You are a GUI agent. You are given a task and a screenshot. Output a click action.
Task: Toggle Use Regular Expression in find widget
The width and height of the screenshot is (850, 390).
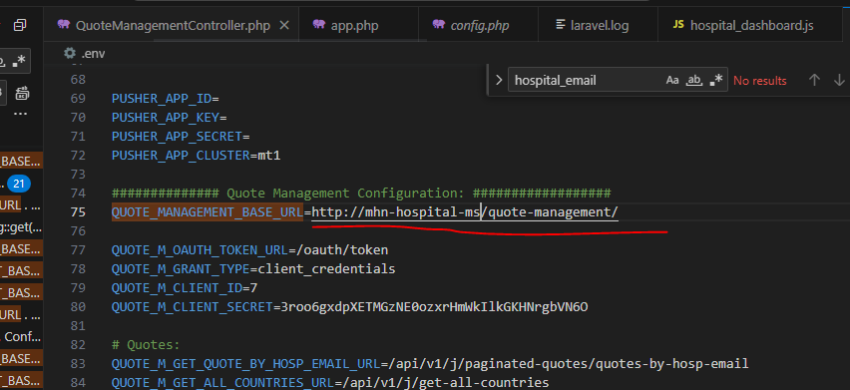[x=716, y=80]
